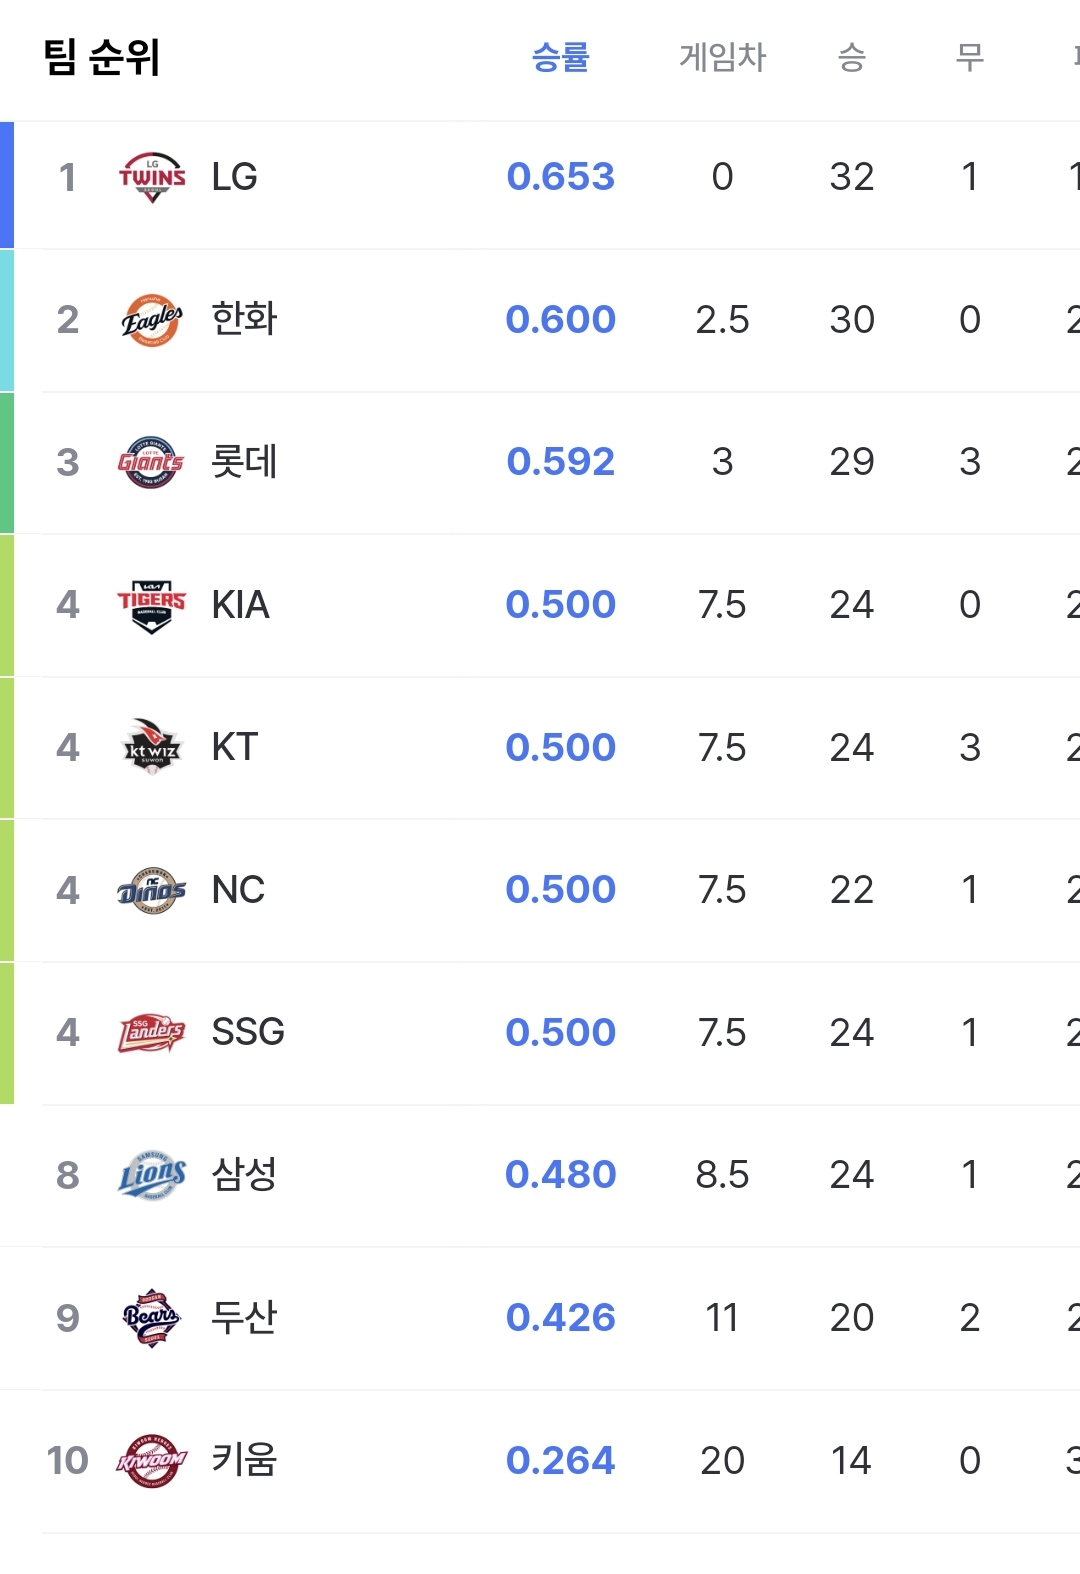Select the 승 column header

[x=852, y=57]
